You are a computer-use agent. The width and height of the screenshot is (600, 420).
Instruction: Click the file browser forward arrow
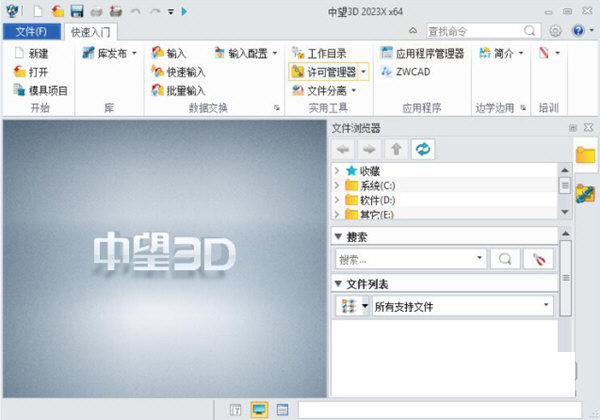click(x=369, y=149)
